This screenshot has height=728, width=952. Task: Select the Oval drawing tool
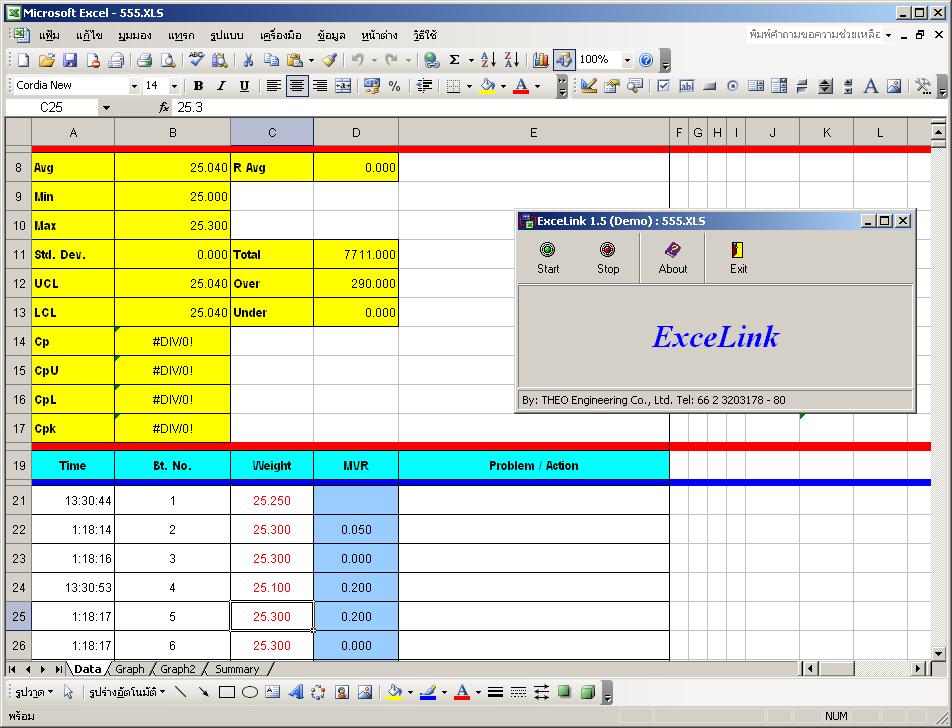click(x=250, y=692)
